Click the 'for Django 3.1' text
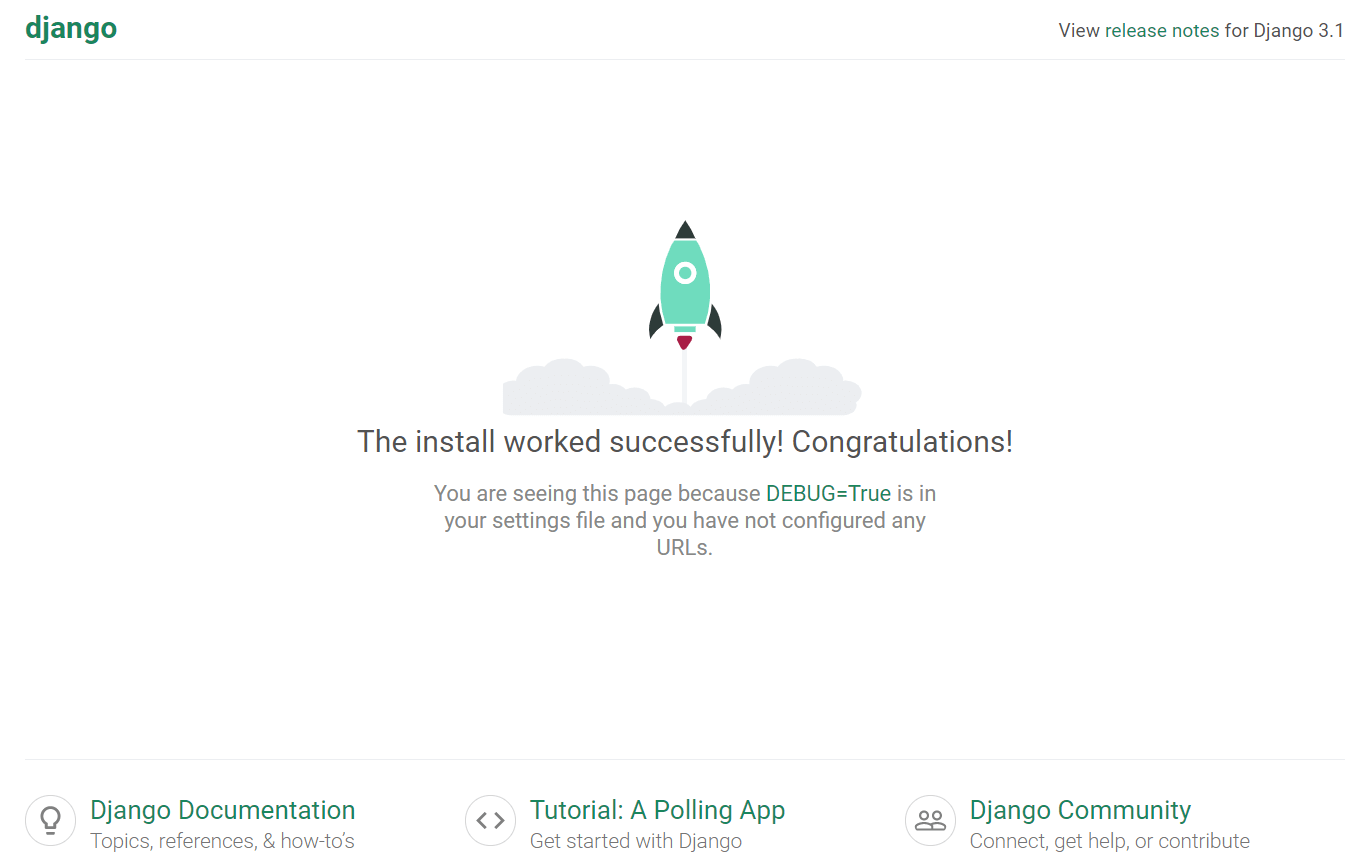Image resolution: width=1350 pixels, height=867 pixels. (1284, 30)
